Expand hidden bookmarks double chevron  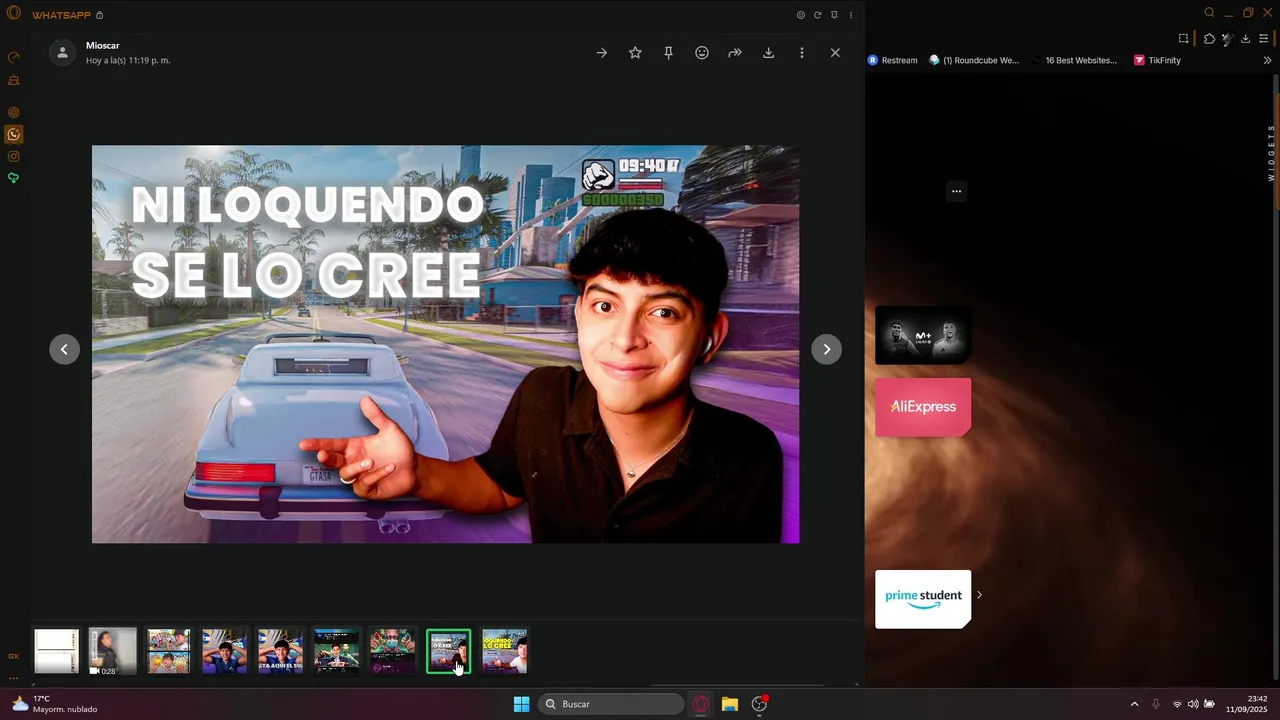coord(1267,60)
